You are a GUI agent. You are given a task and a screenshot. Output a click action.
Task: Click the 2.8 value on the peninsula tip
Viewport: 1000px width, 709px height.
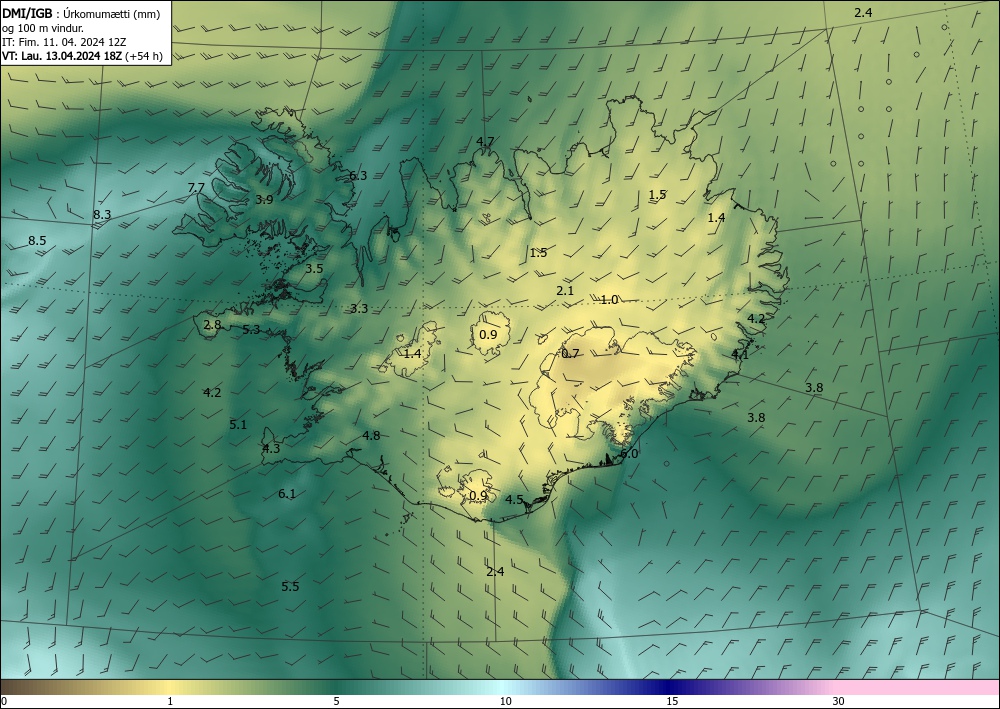pyautogui.click(x=212, y=325)
